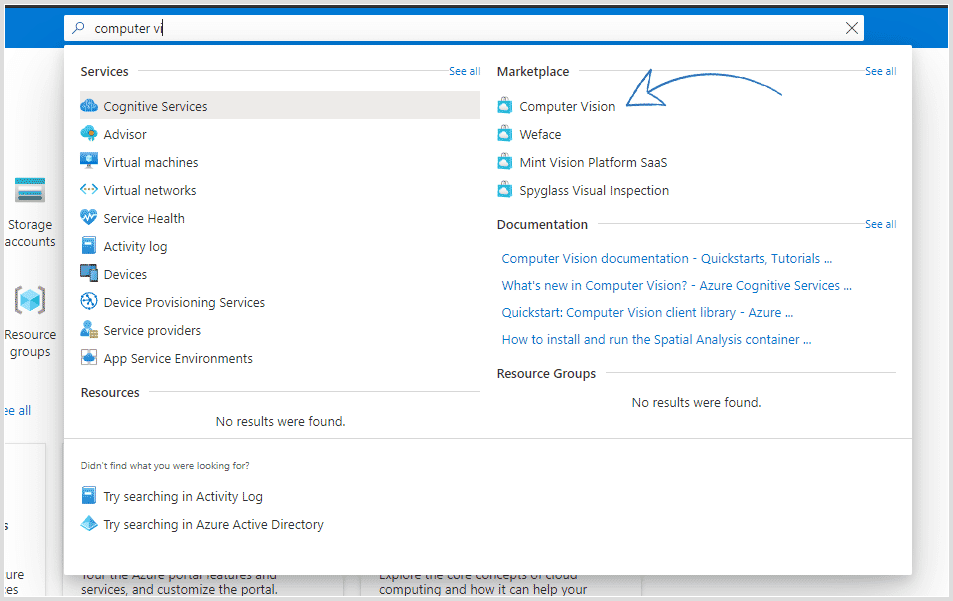This screenshot has height=601, width=953.
Task: Open Cognitive Services result
Action: point(280,106)
